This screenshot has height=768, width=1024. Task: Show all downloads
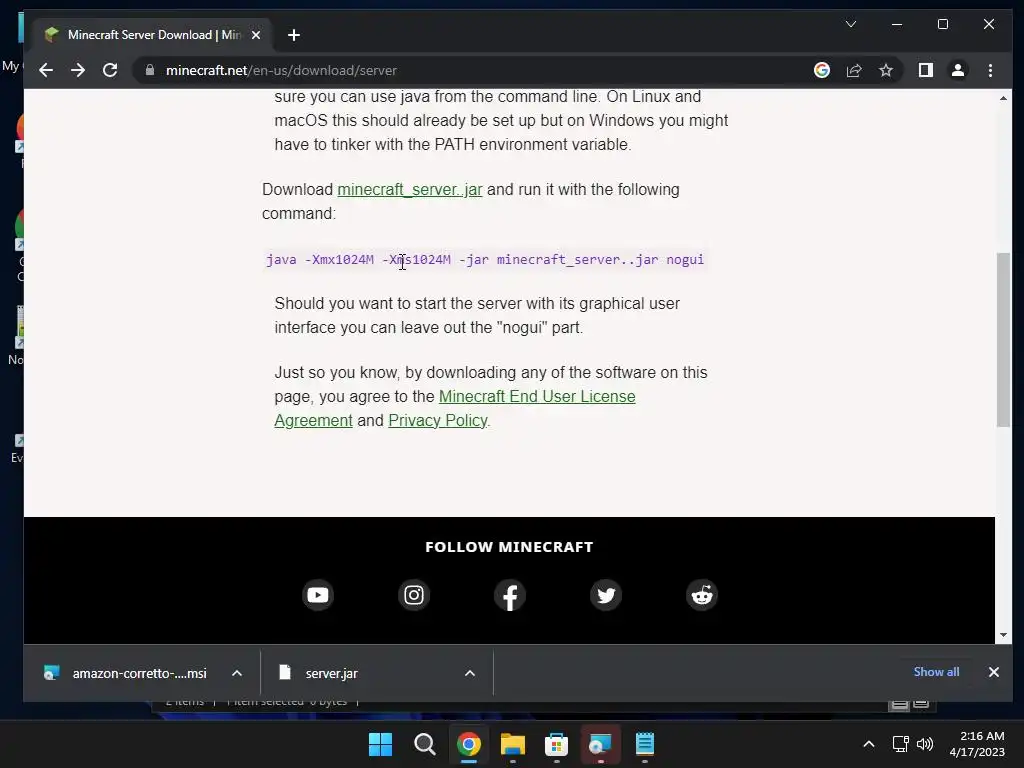click(x=936, y=672)
